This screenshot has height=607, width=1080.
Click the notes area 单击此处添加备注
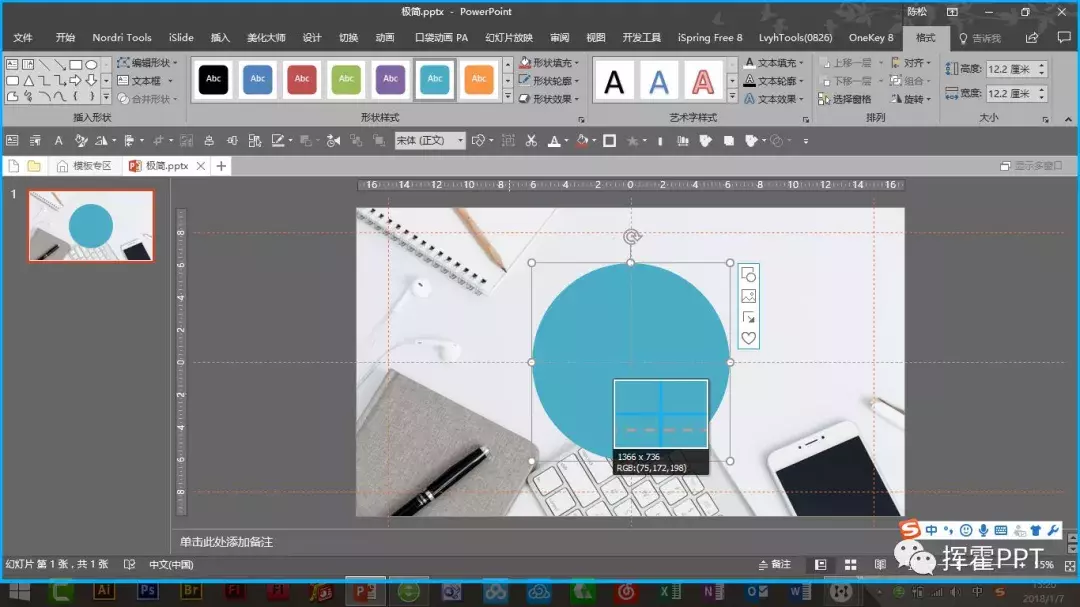coord(227,542)
